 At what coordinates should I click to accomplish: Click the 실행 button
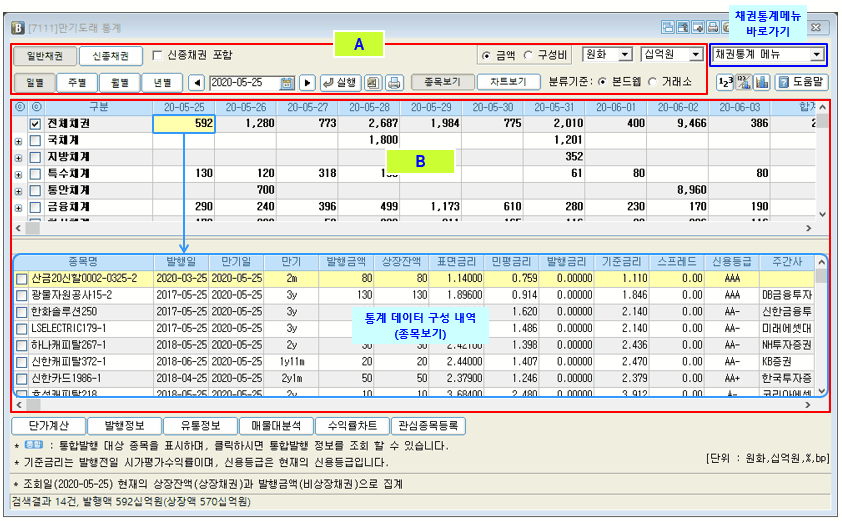(x=340, y=83)
